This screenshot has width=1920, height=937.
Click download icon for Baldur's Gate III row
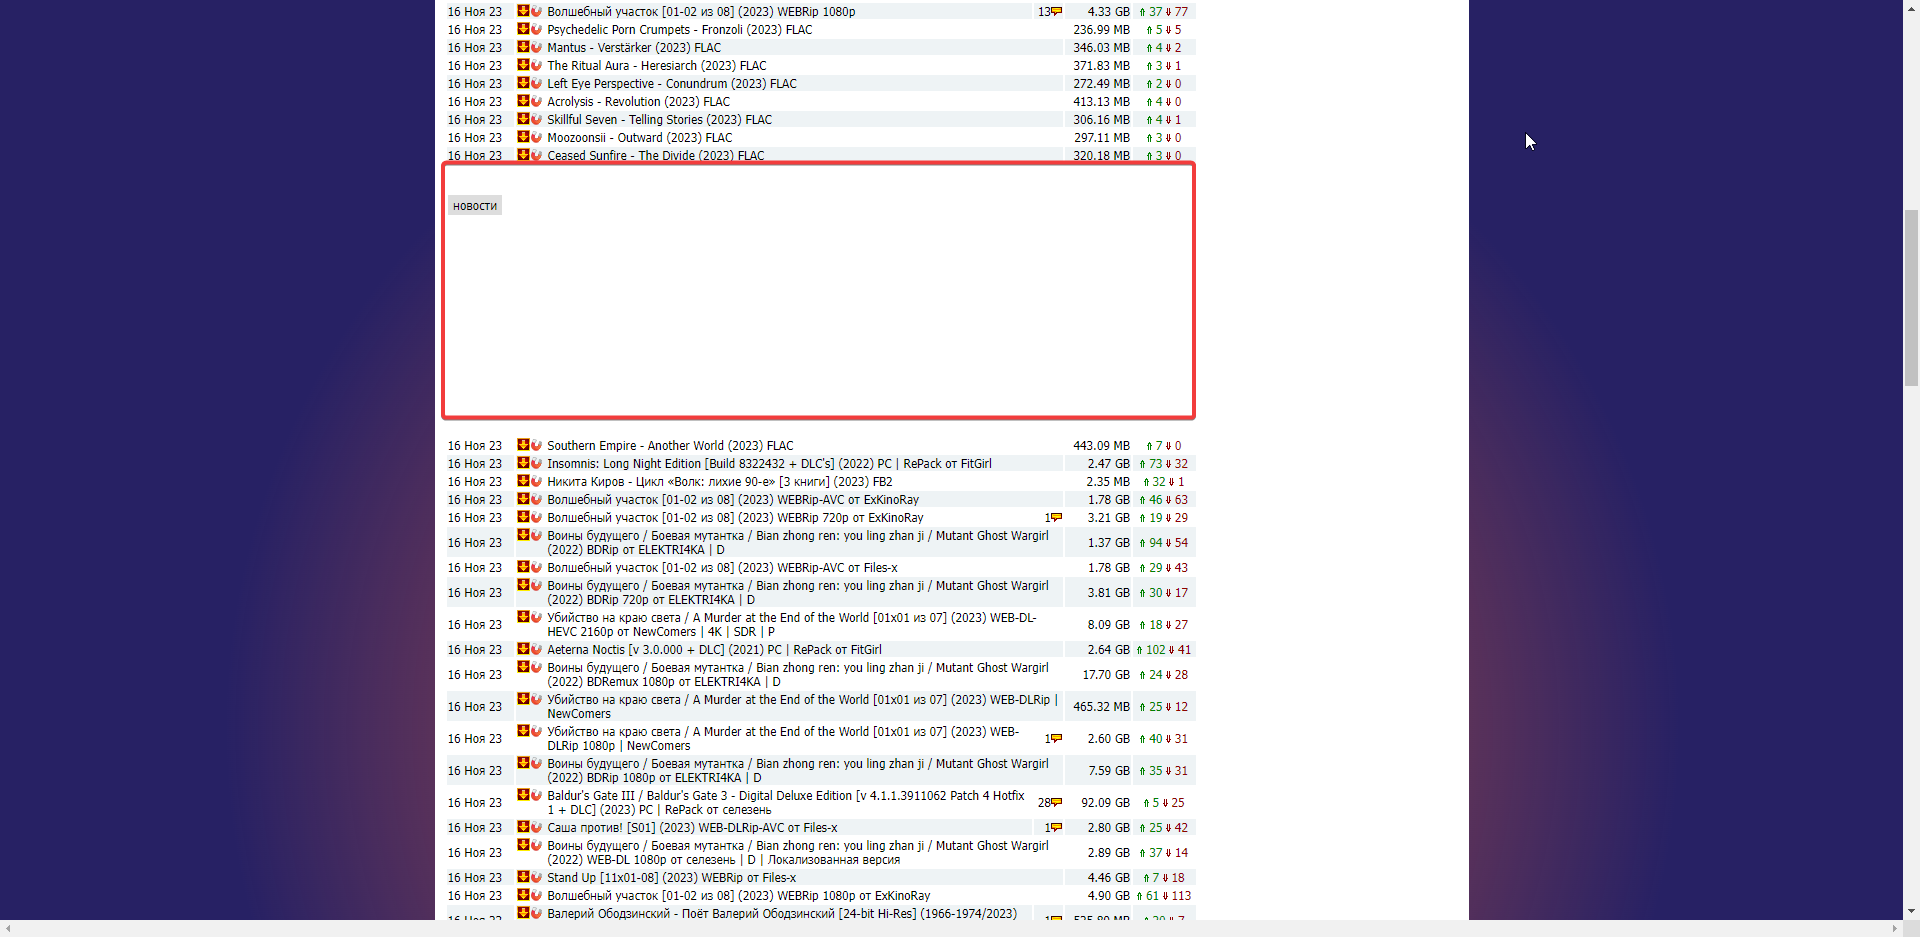[523, 795]
